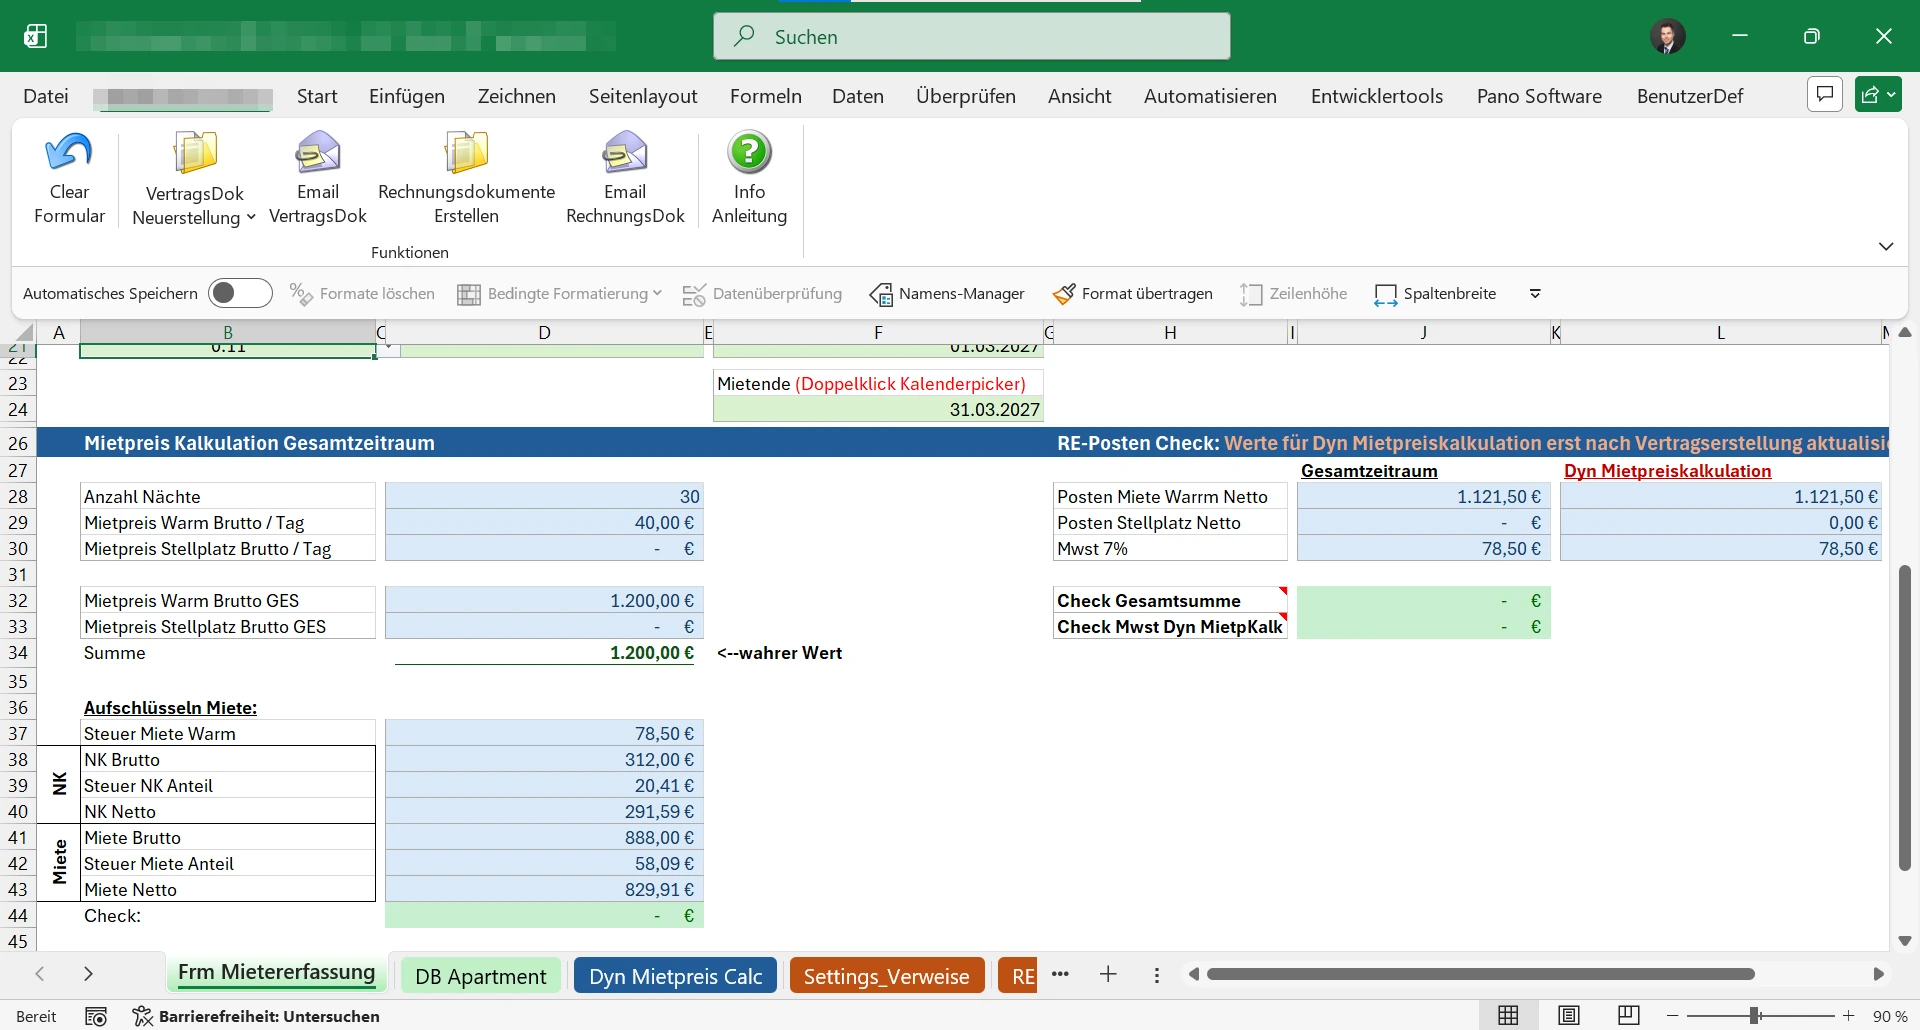Select the Mietende date cell 31.03.2027
The width and height of the screenshot is (1920, 1030).
click(878, 409)
